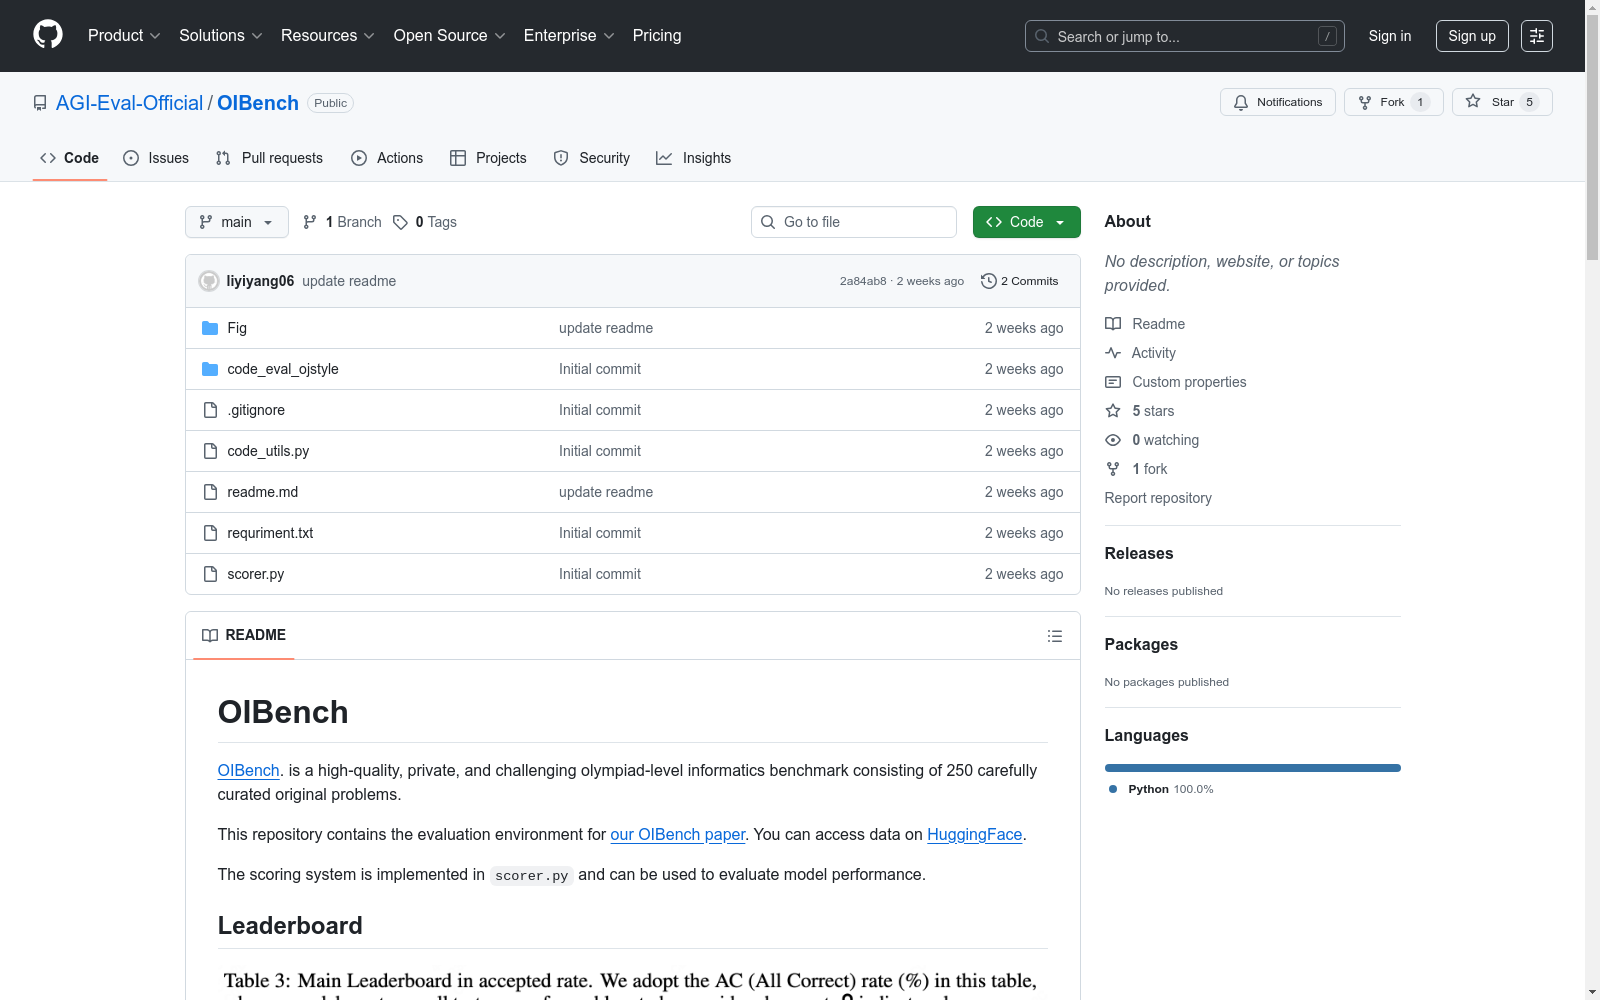Click the readme.md file icon

pyautogui.click(x=210, y=492)
